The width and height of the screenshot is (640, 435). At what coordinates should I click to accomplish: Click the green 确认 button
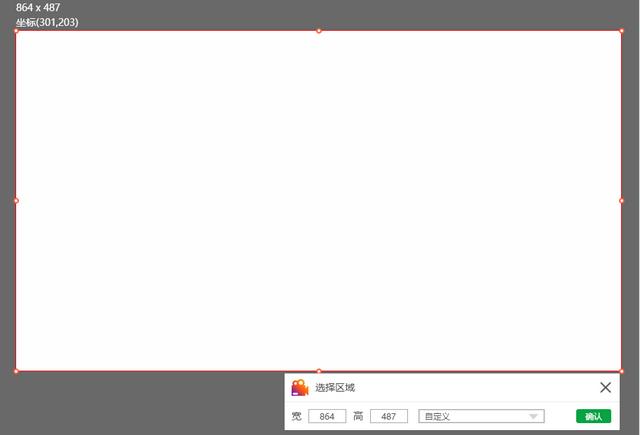tap(593, 416)
